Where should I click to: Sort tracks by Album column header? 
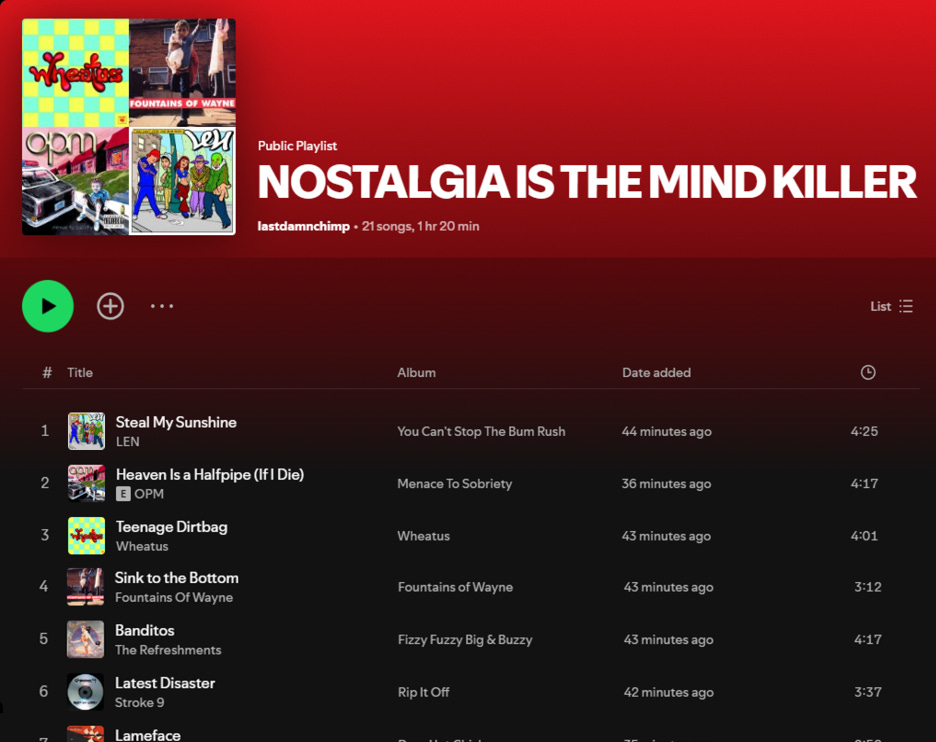point(417,372)
